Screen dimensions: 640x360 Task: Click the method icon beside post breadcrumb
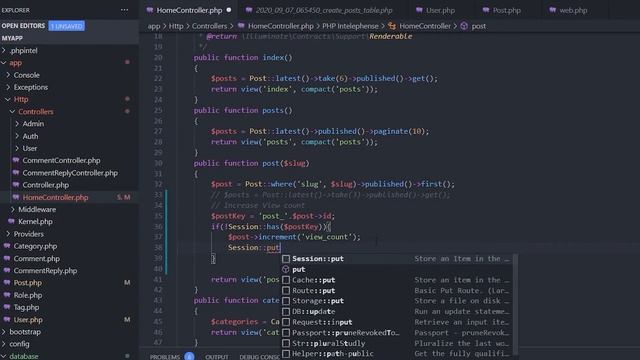click(464, 26)
